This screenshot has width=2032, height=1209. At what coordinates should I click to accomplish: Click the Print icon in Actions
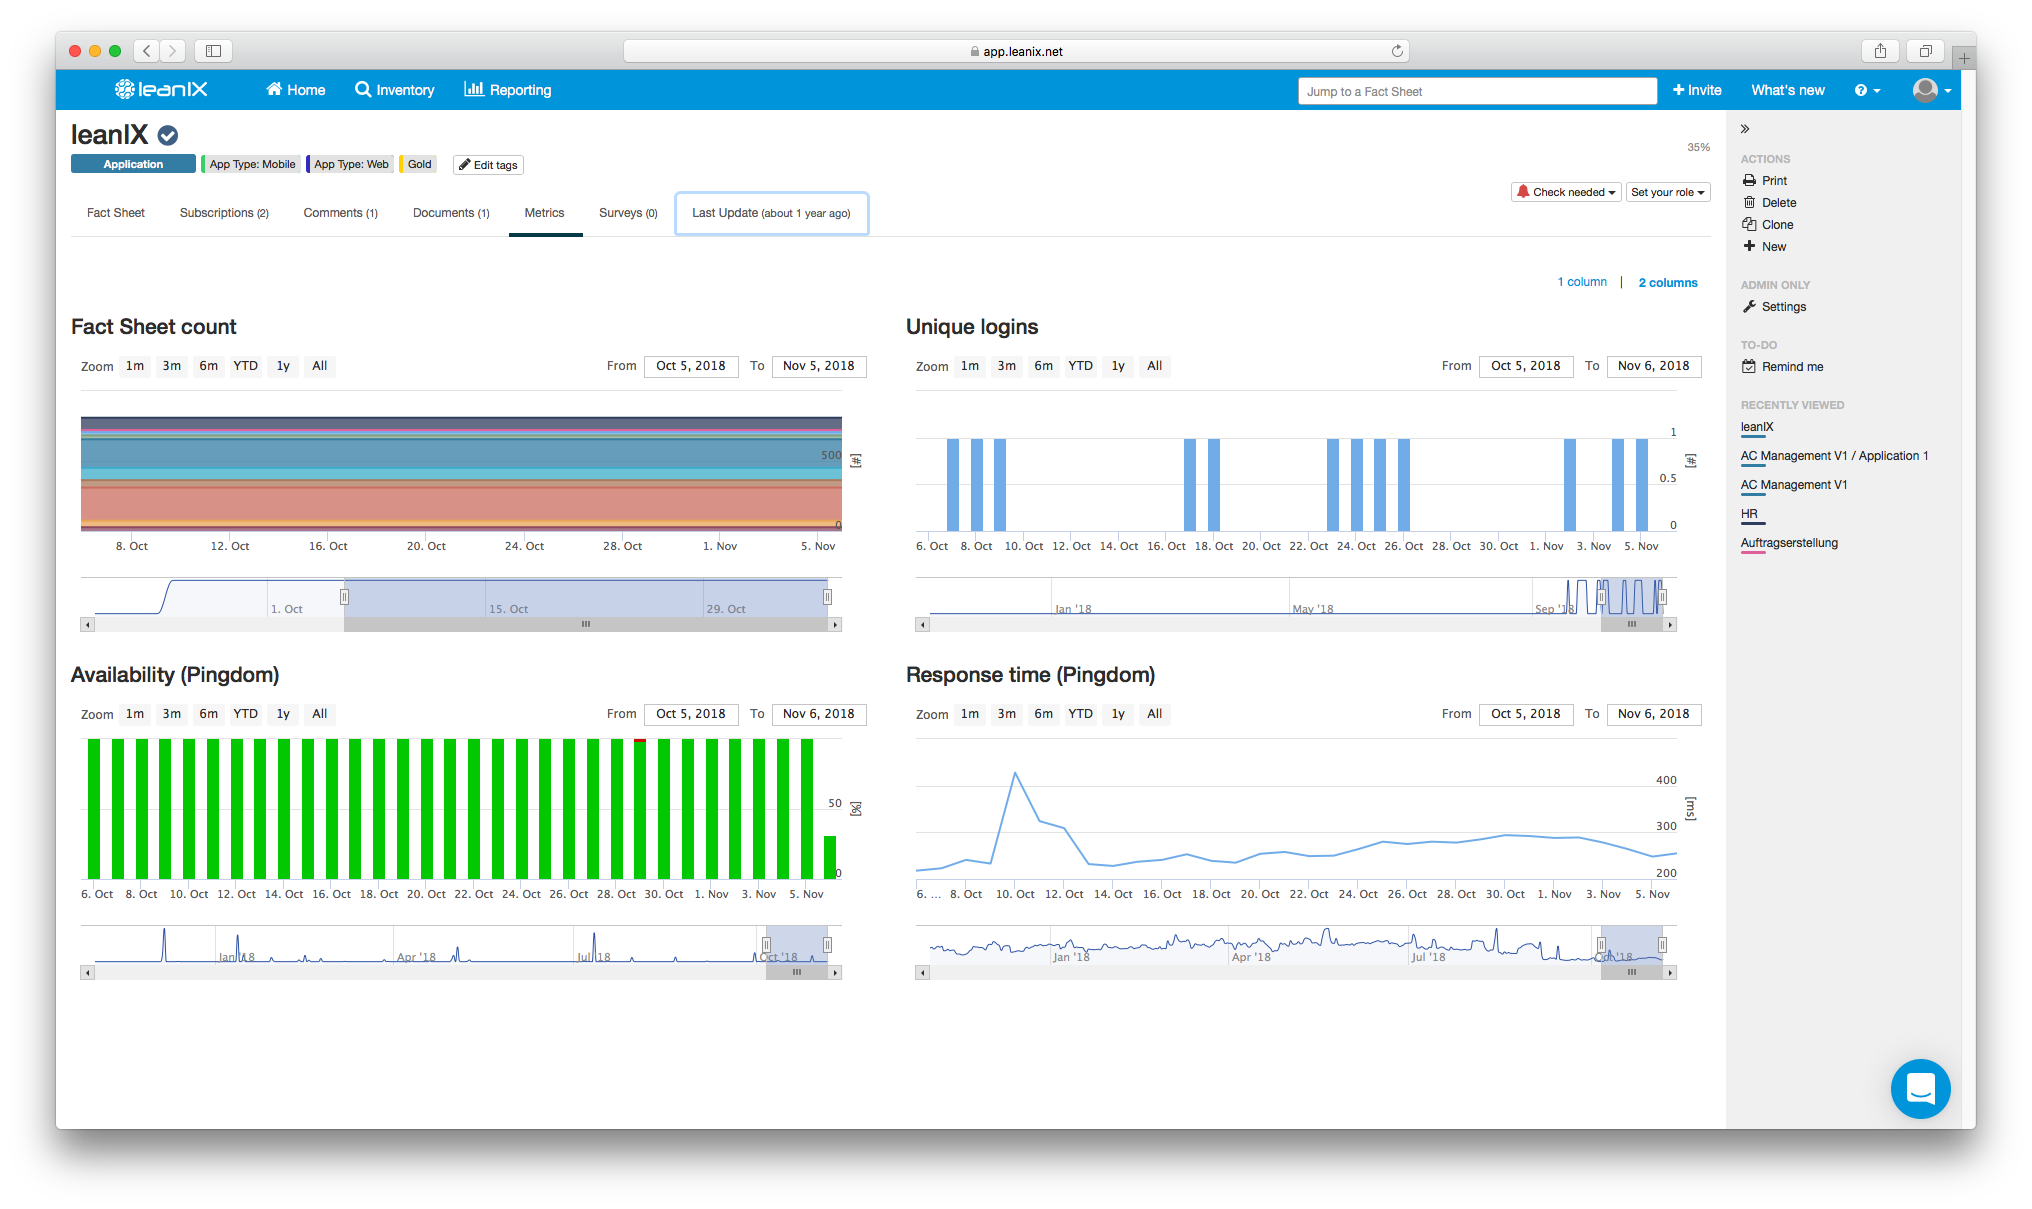pos(1749,181)
